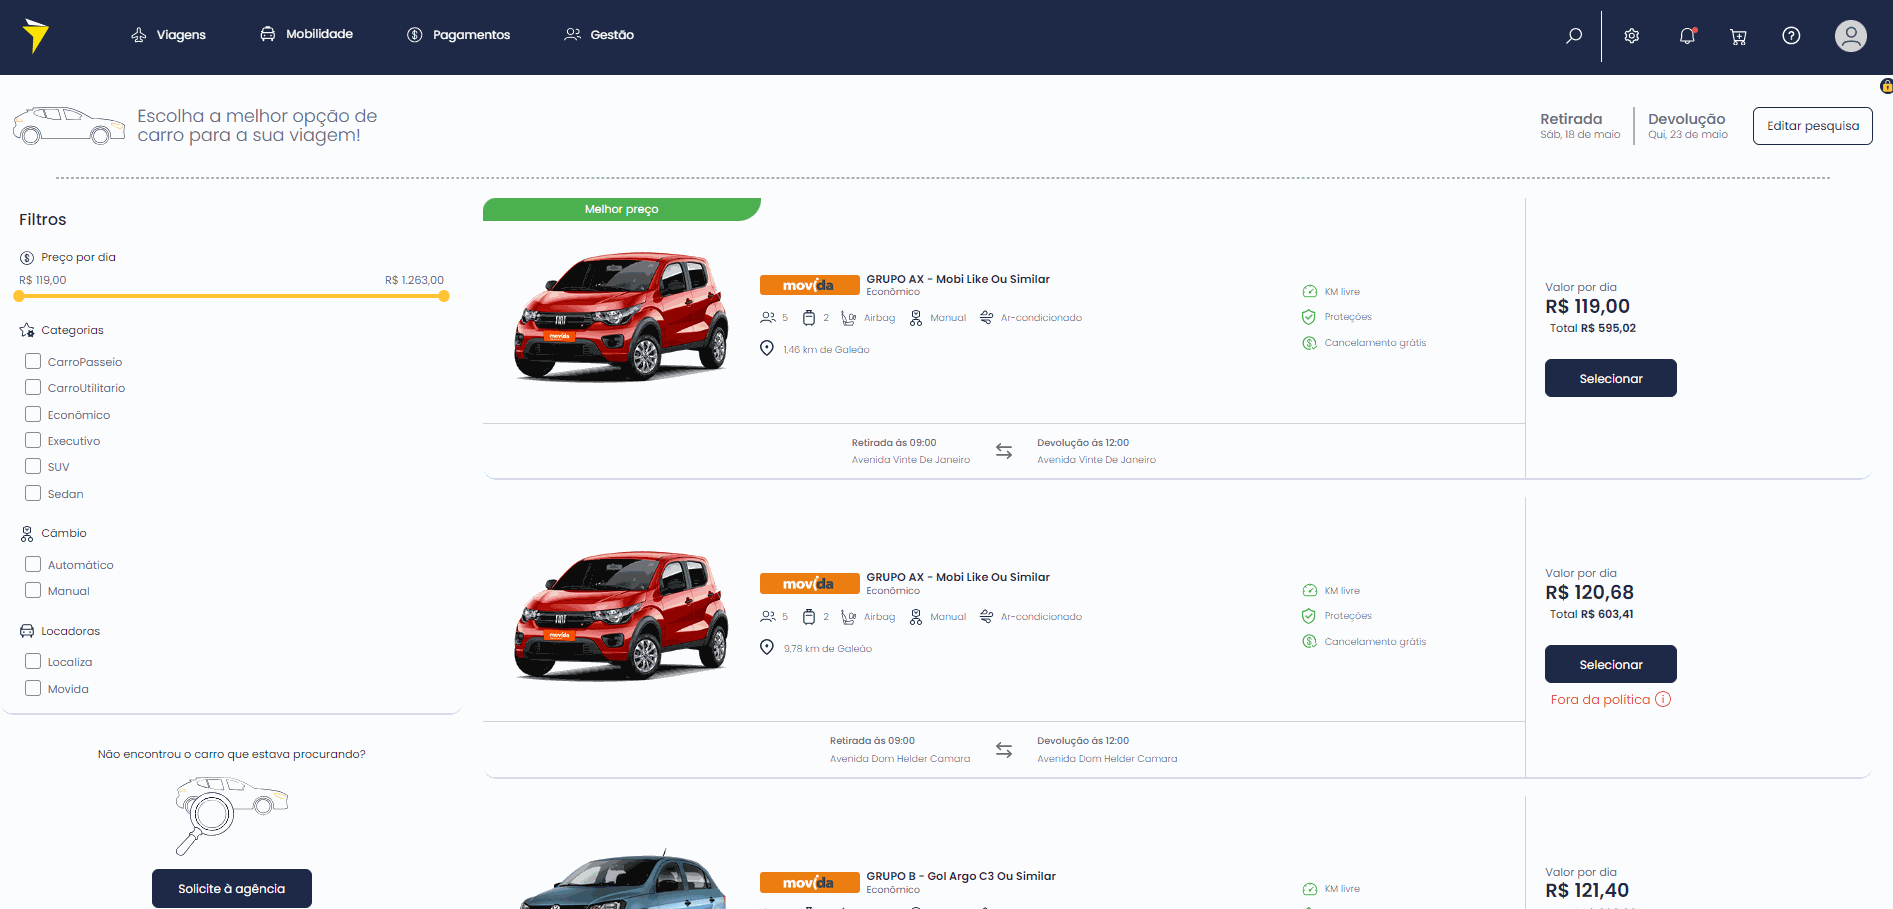
Task: Click KM livre check icon on first card
Action: click(x=1309, y=292)
